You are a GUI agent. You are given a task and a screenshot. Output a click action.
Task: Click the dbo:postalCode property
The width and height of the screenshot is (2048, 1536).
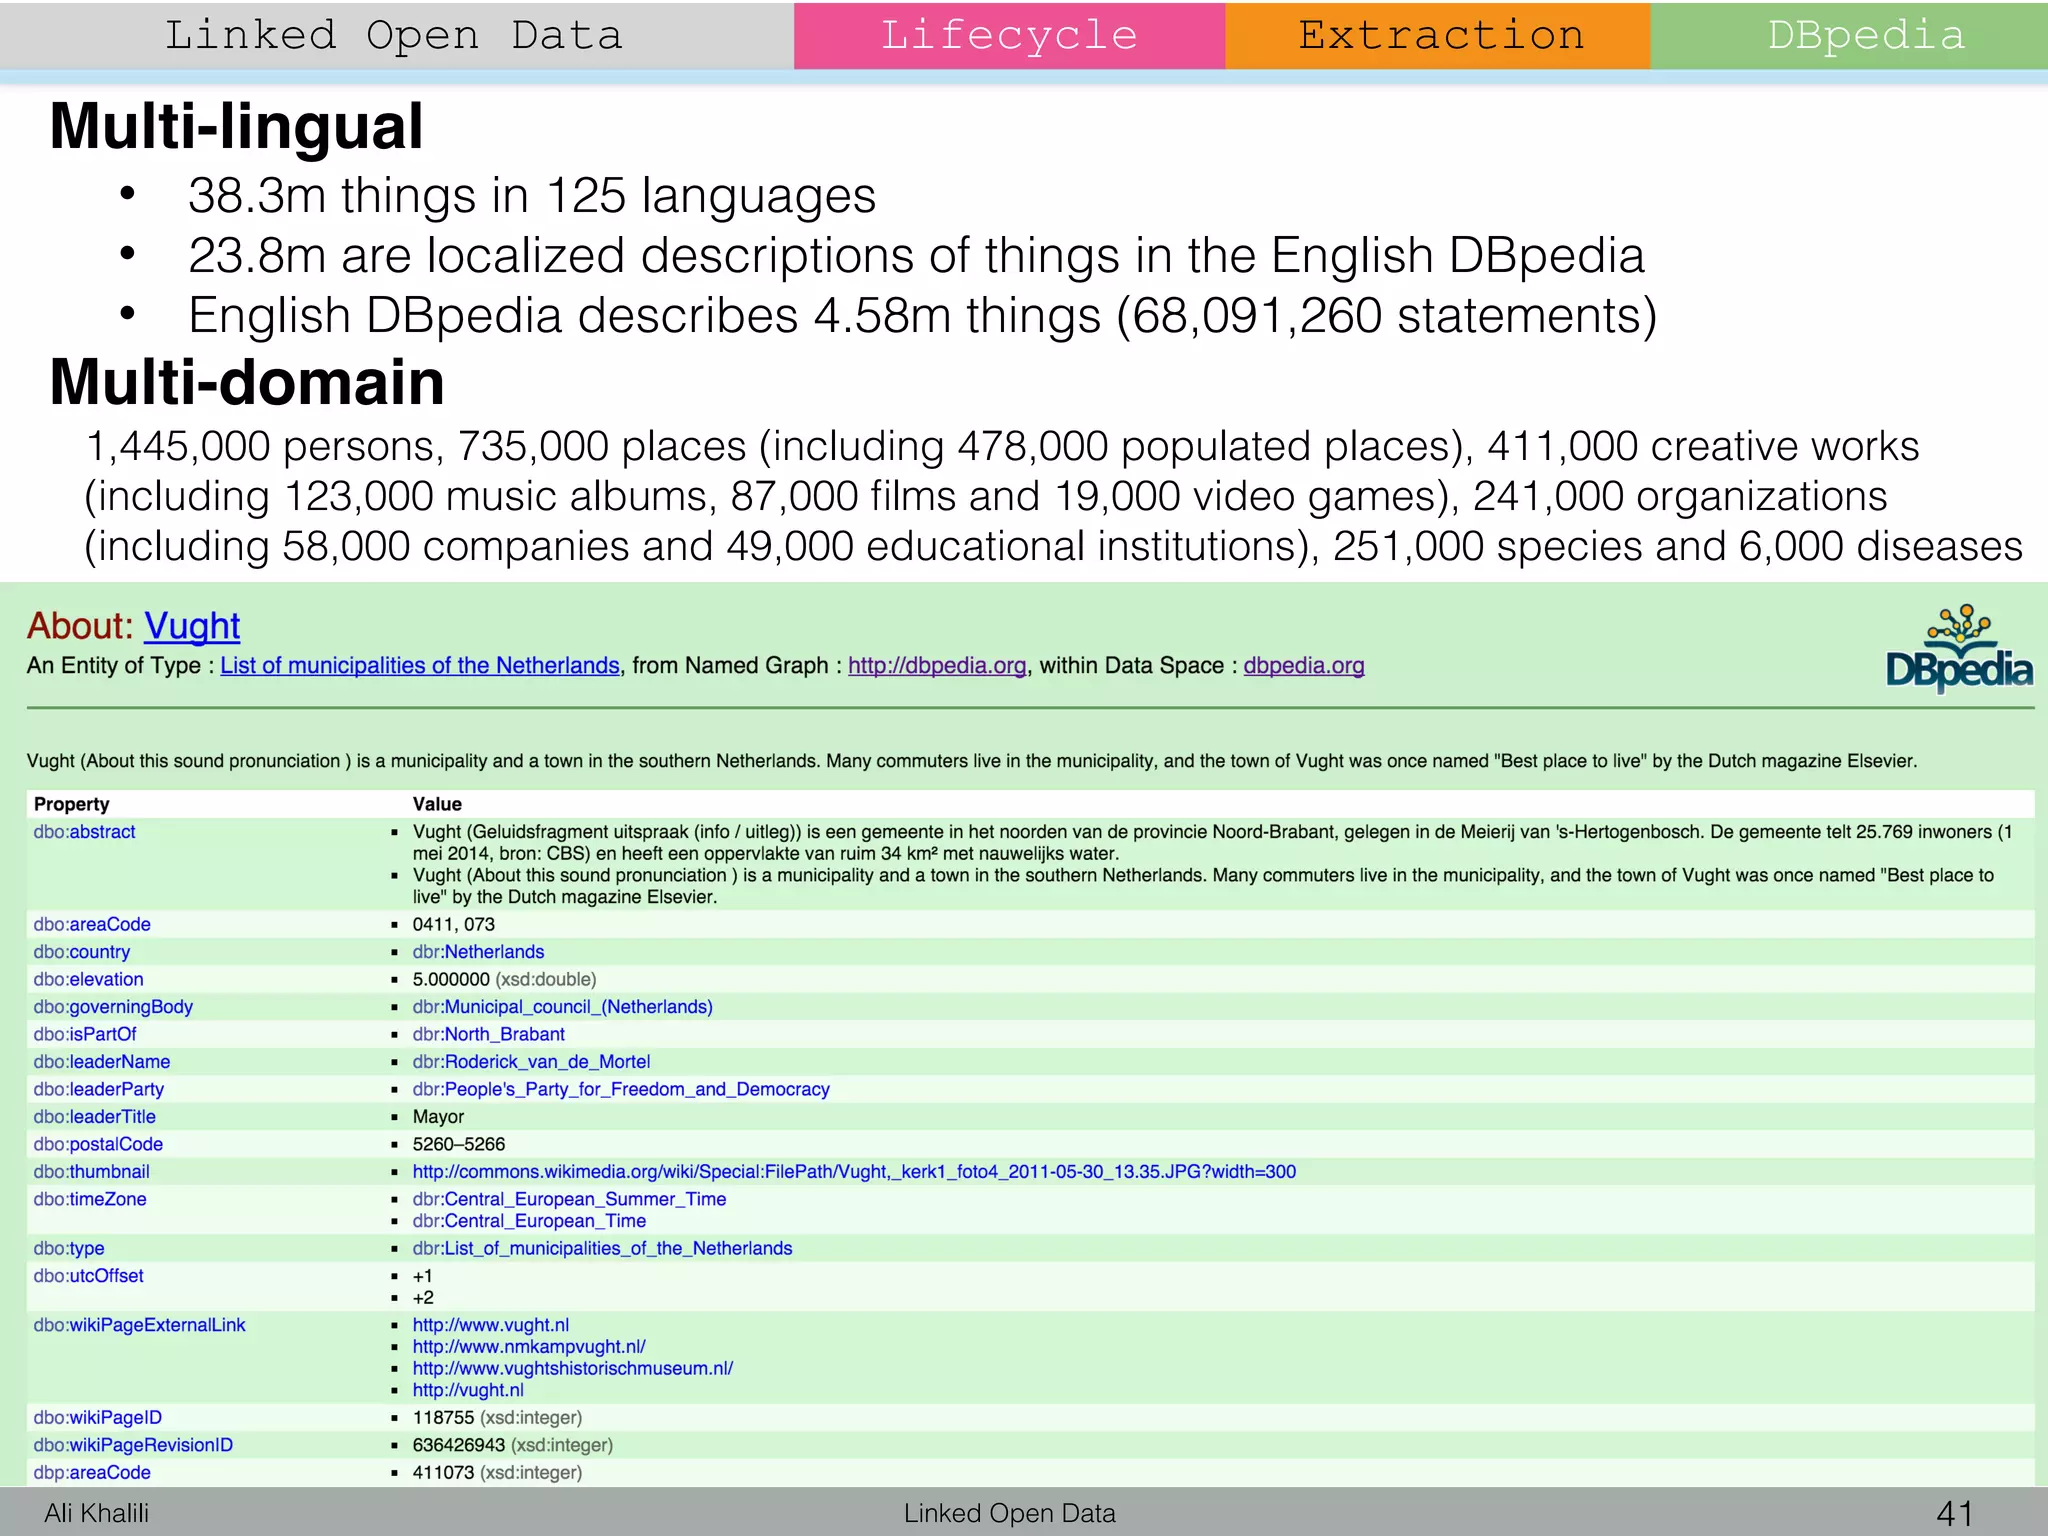[98, 1144]
